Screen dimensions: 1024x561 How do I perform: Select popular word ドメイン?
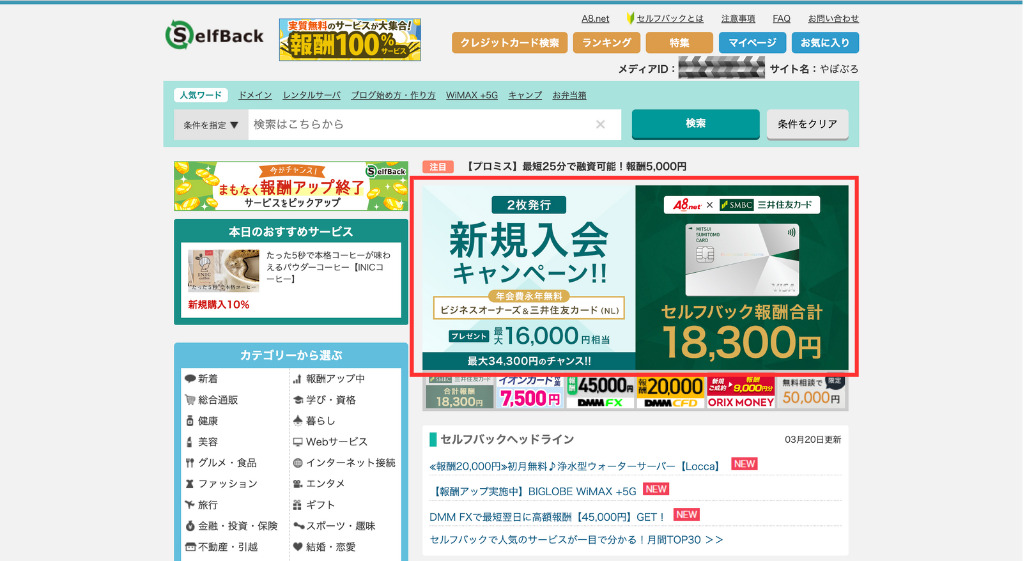(x=255, y=95)
